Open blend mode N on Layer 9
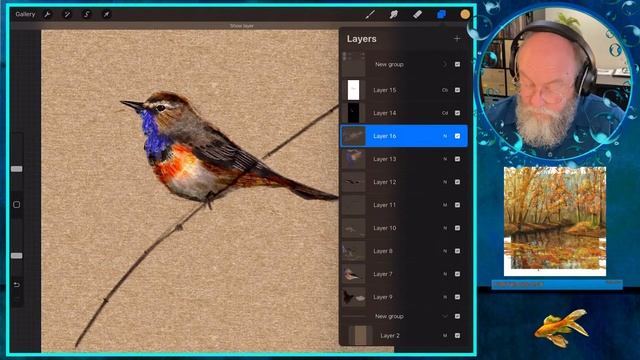This screenshot has height=360, width=640. click(445, 297)
